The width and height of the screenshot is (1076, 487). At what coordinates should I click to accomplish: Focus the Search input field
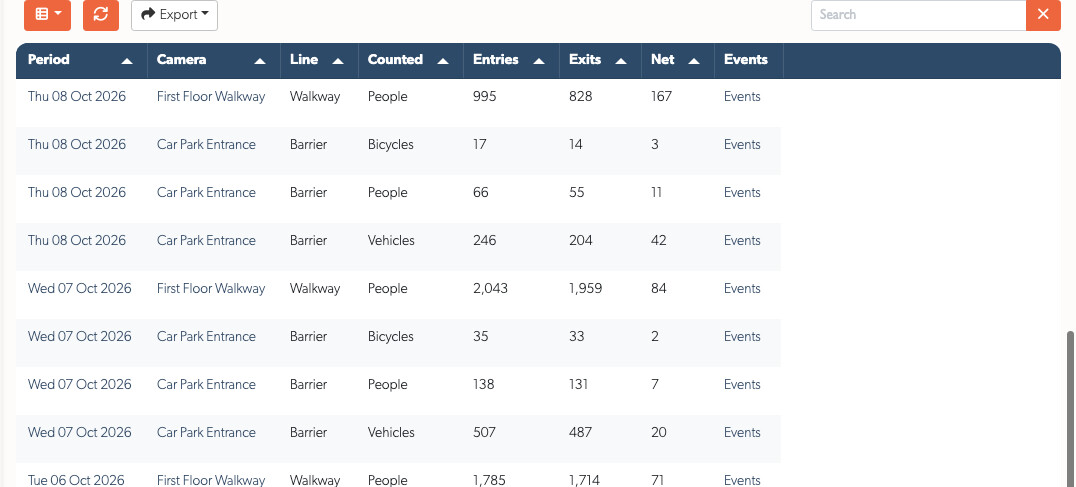[918, 14]
